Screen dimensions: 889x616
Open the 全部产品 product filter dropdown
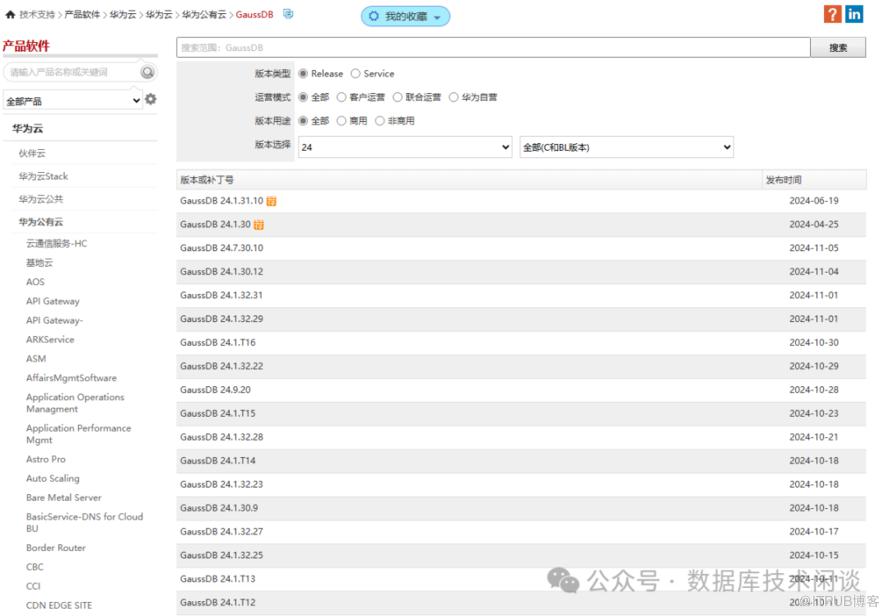[73, 101]
